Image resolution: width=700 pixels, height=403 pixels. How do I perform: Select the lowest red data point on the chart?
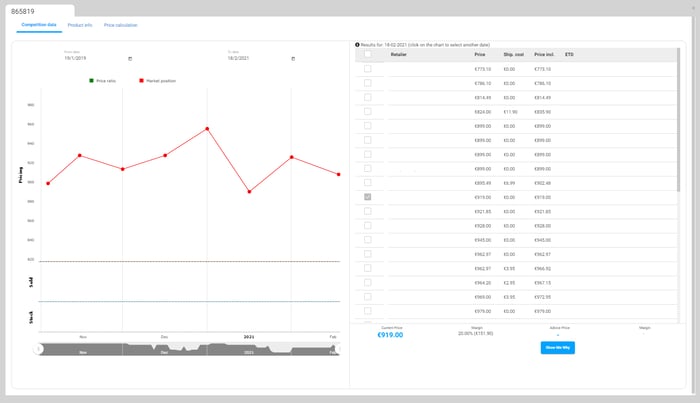(250, 192)
